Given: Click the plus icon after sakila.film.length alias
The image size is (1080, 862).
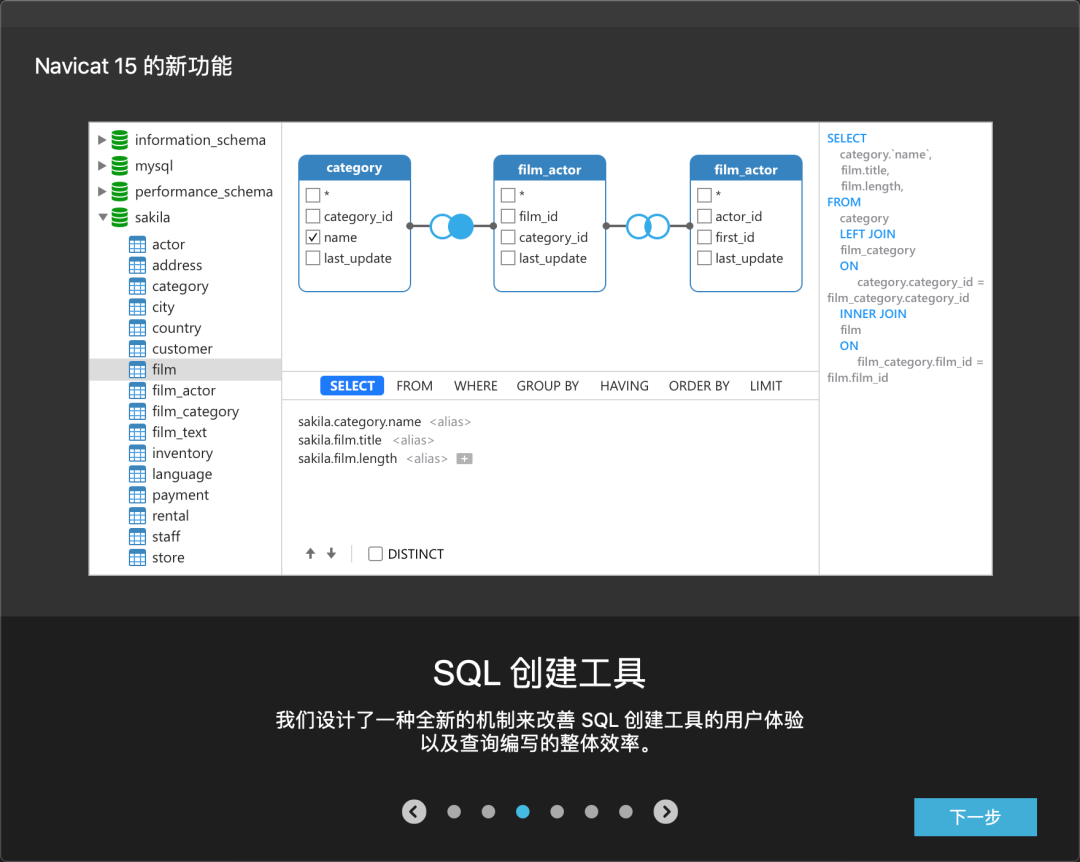Looking at the screenshot, I should (465, 459).
